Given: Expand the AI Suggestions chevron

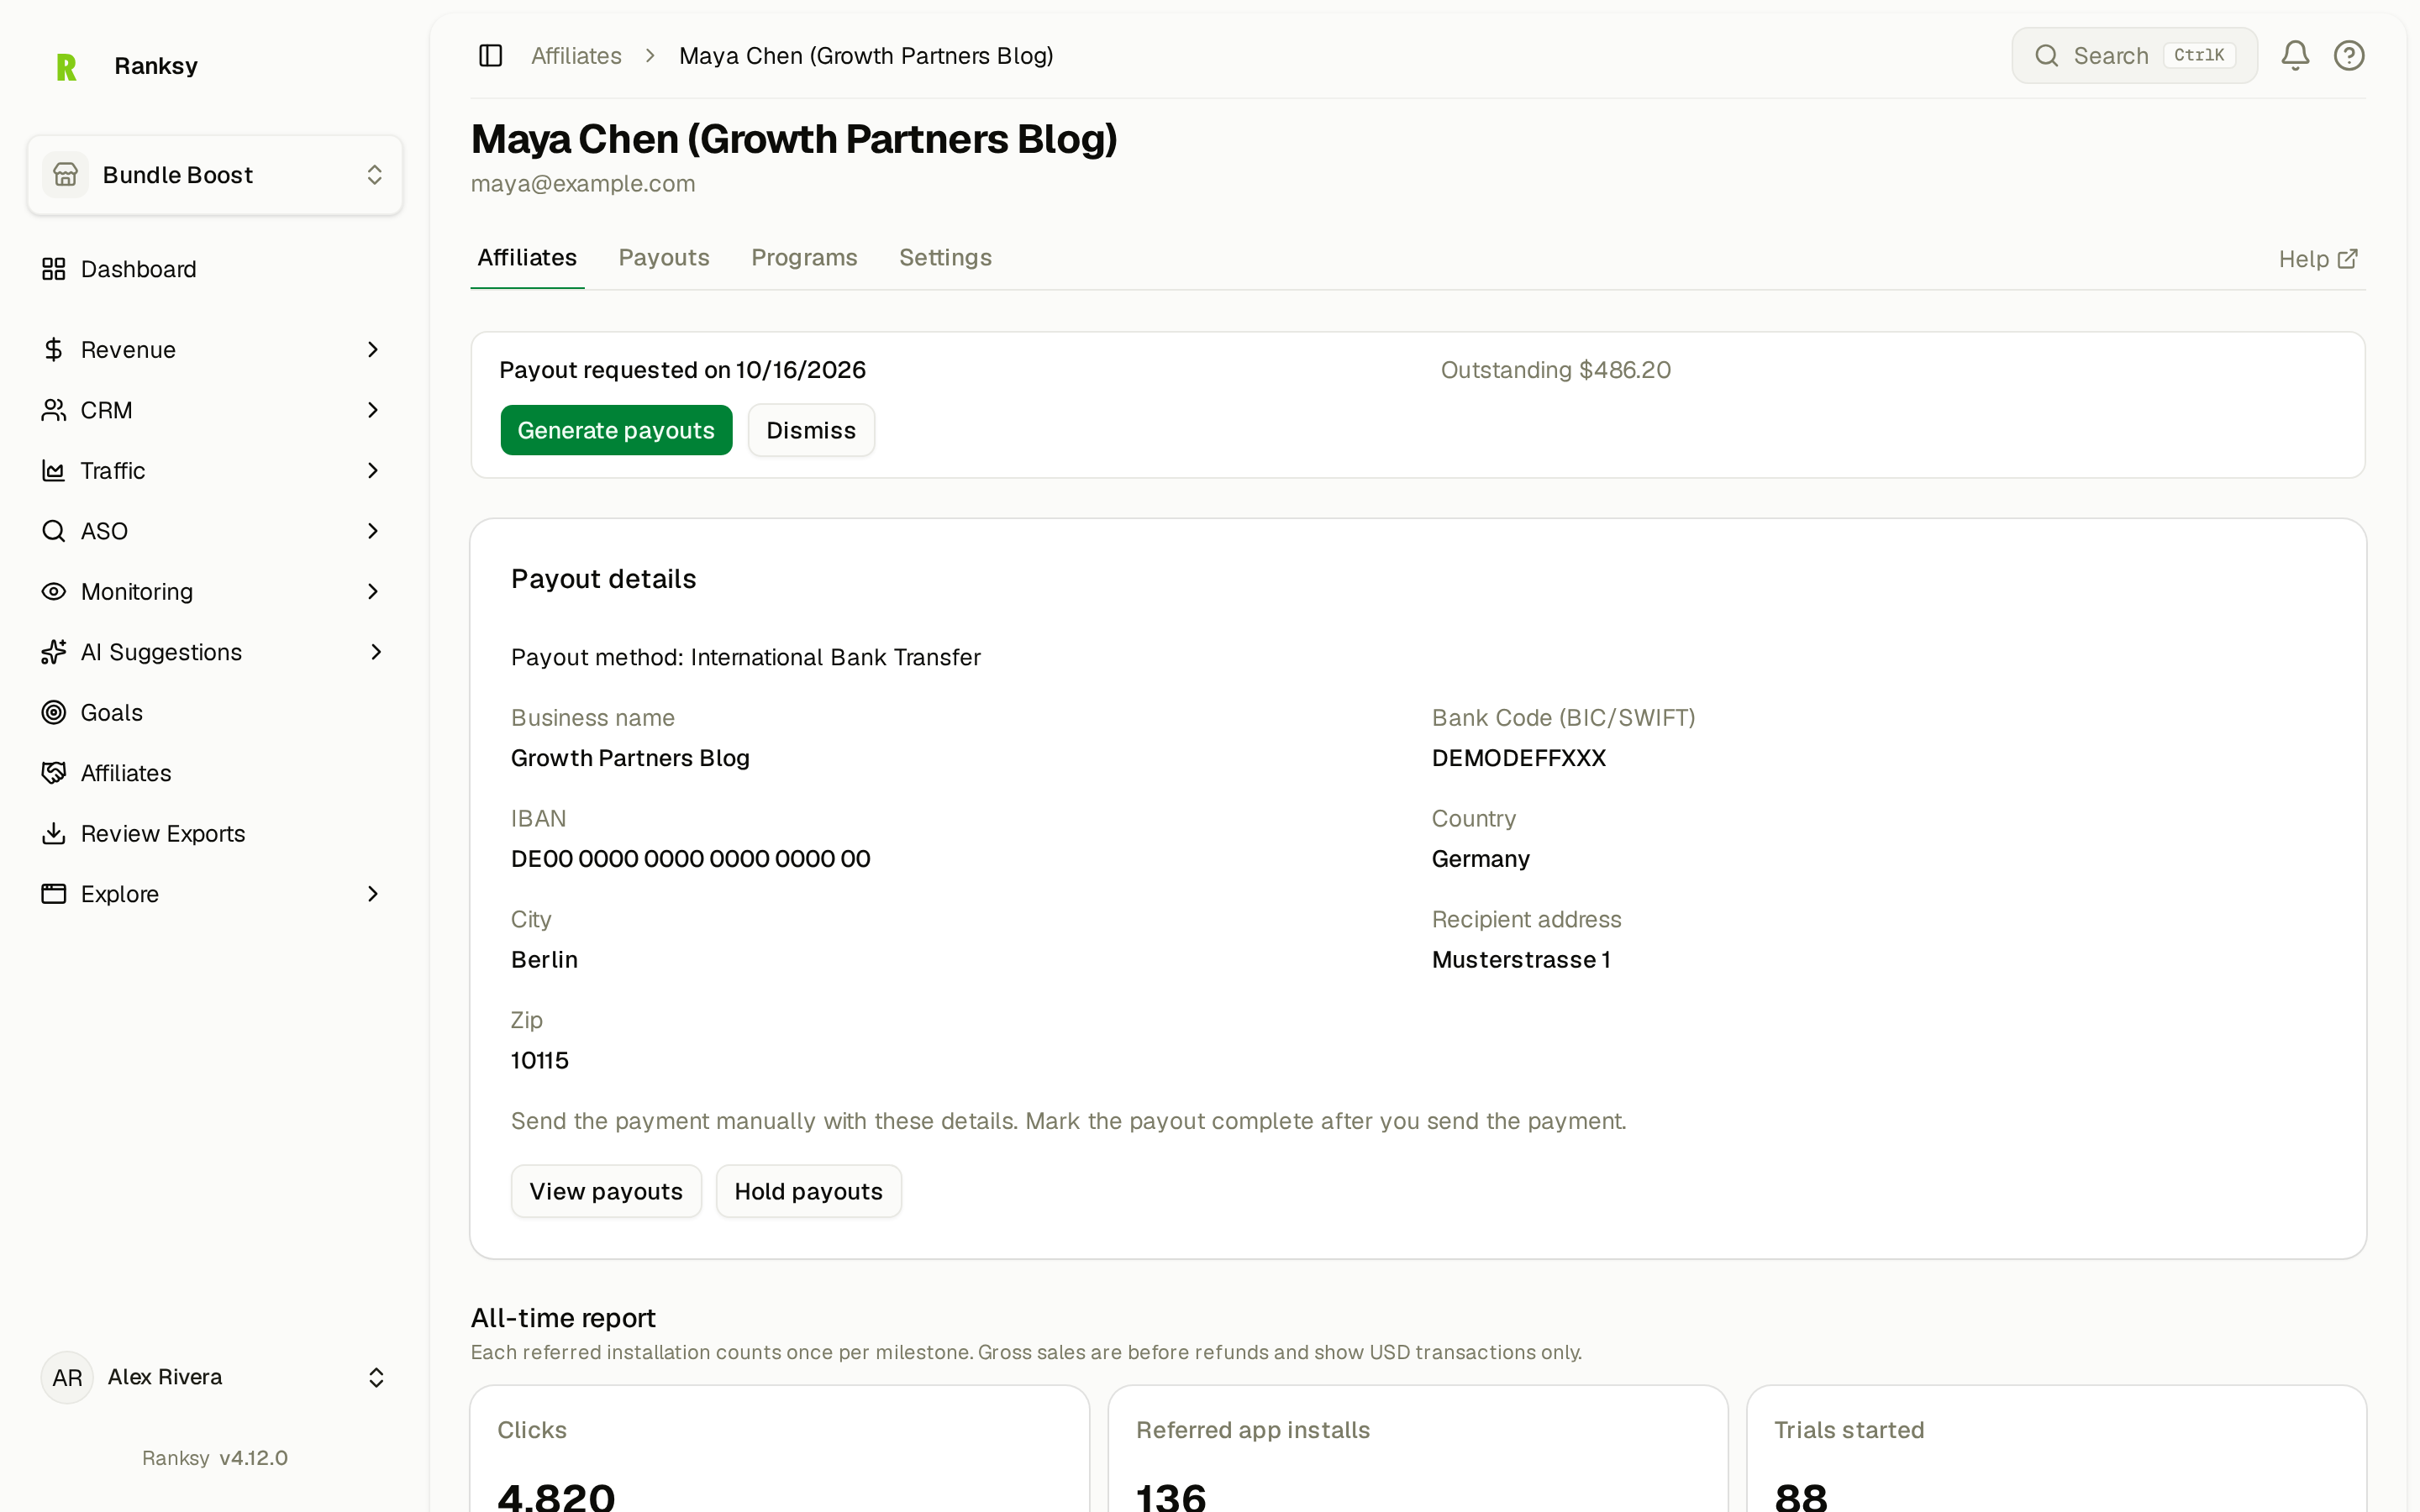Looking at the screenshot, I should (376, 652).
